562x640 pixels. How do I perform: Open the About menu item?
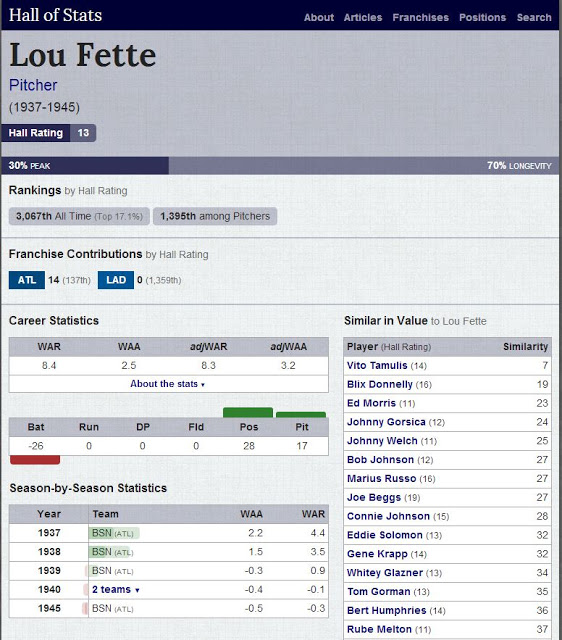[318, 18]
